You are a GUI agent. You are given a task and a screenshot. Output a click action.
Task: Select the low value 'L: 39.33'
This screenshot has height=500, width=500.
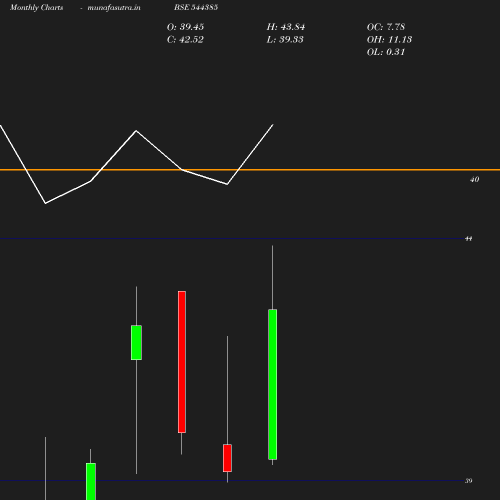point(285,39)
